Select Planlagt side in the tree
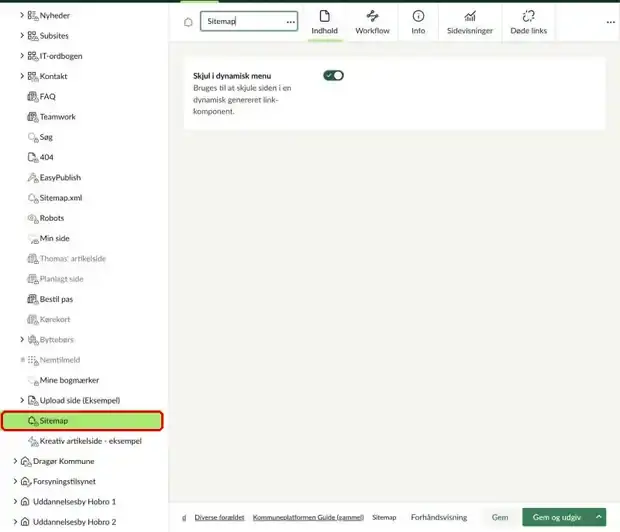Viewport: 620px width, 532px height. 61,278
